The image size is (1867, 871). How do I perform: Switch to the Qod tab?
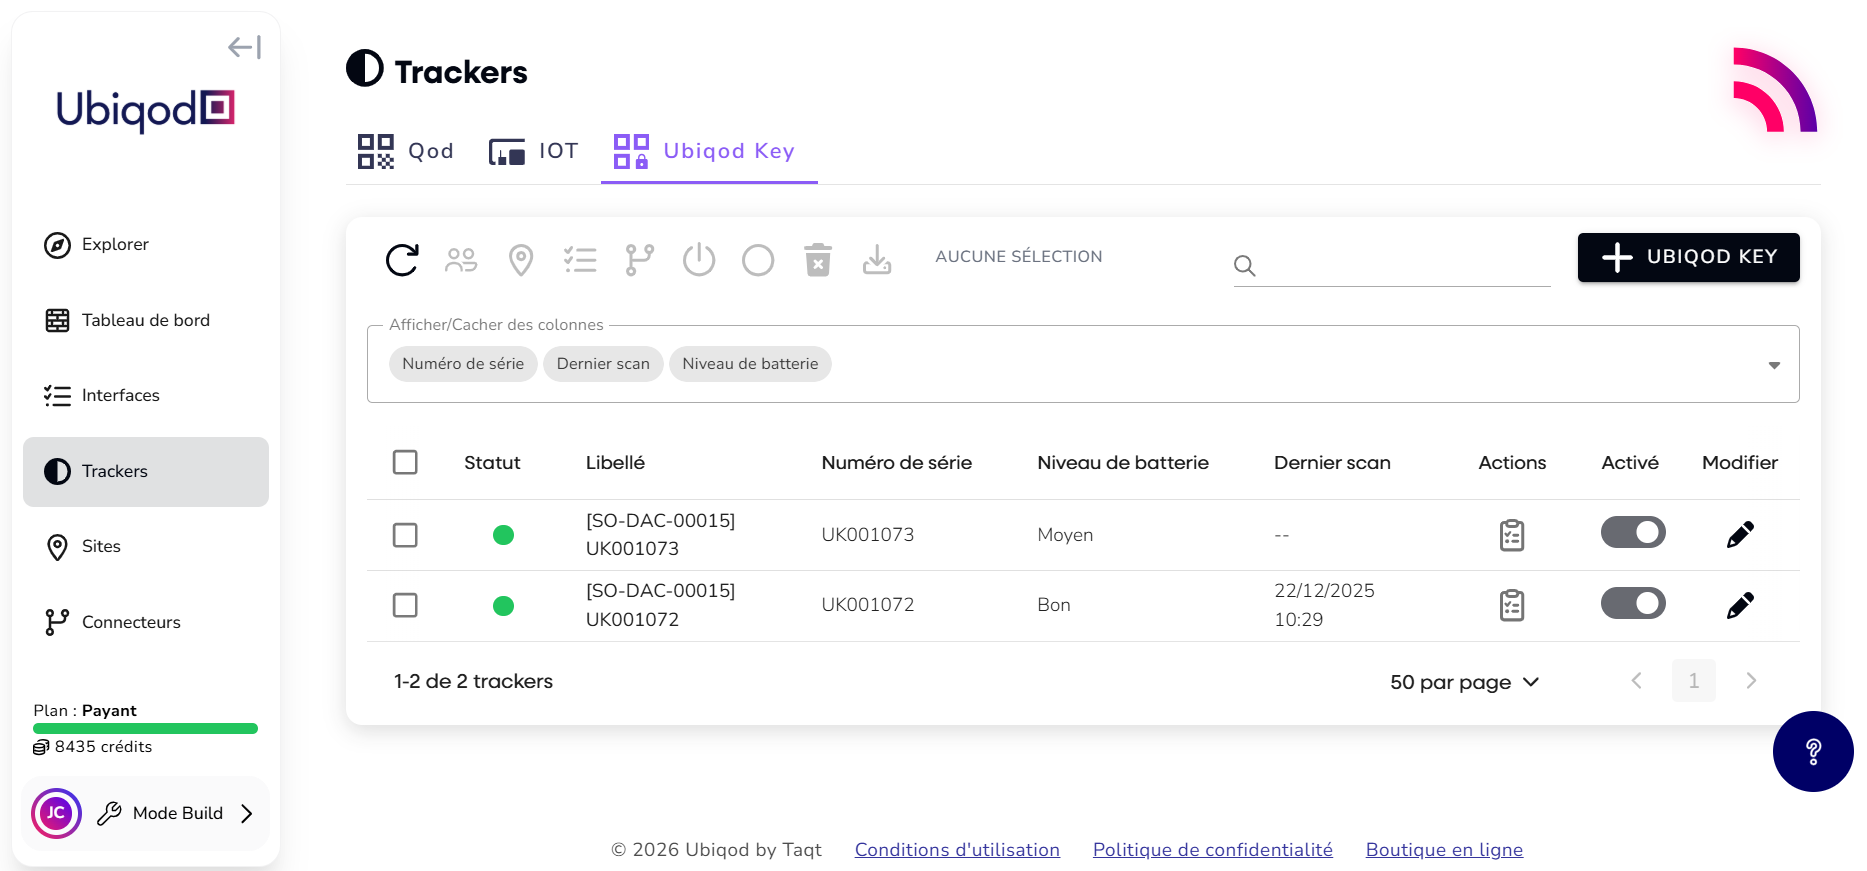[406, 151]
